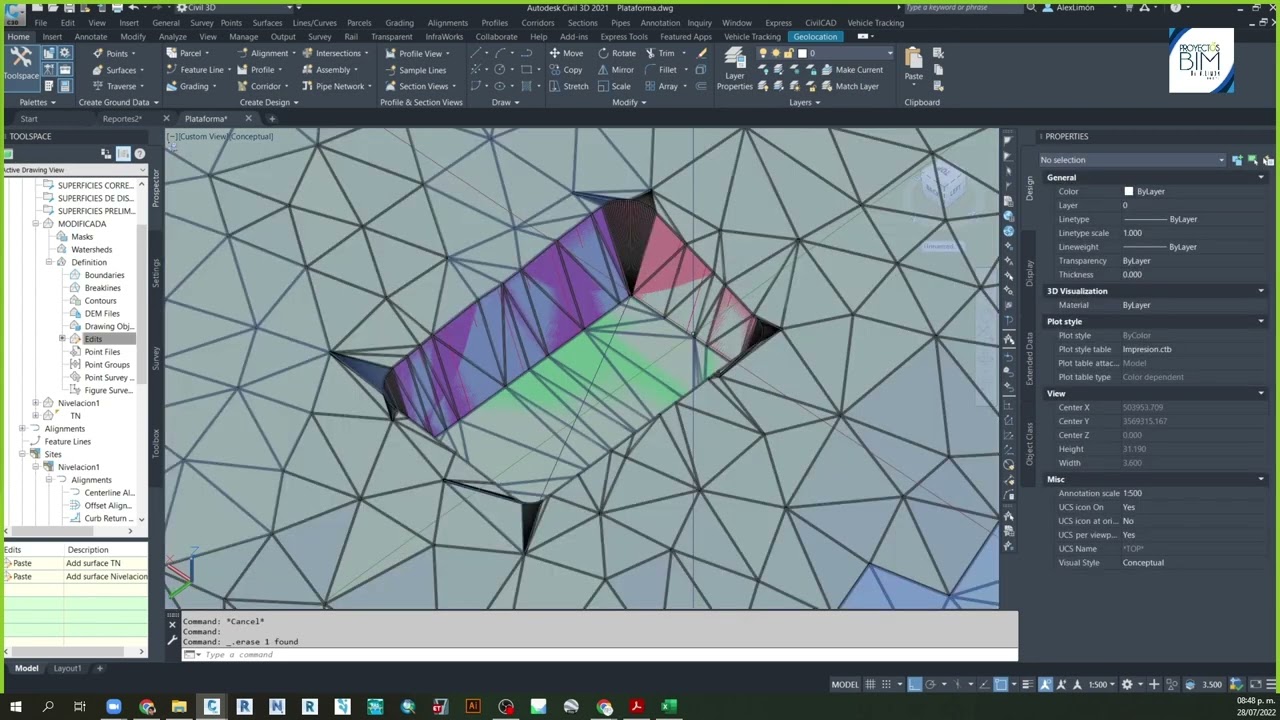Screen dimensions: 1280x720
Task: Open the No selection dropdown in Properties
Action: 1132,160
